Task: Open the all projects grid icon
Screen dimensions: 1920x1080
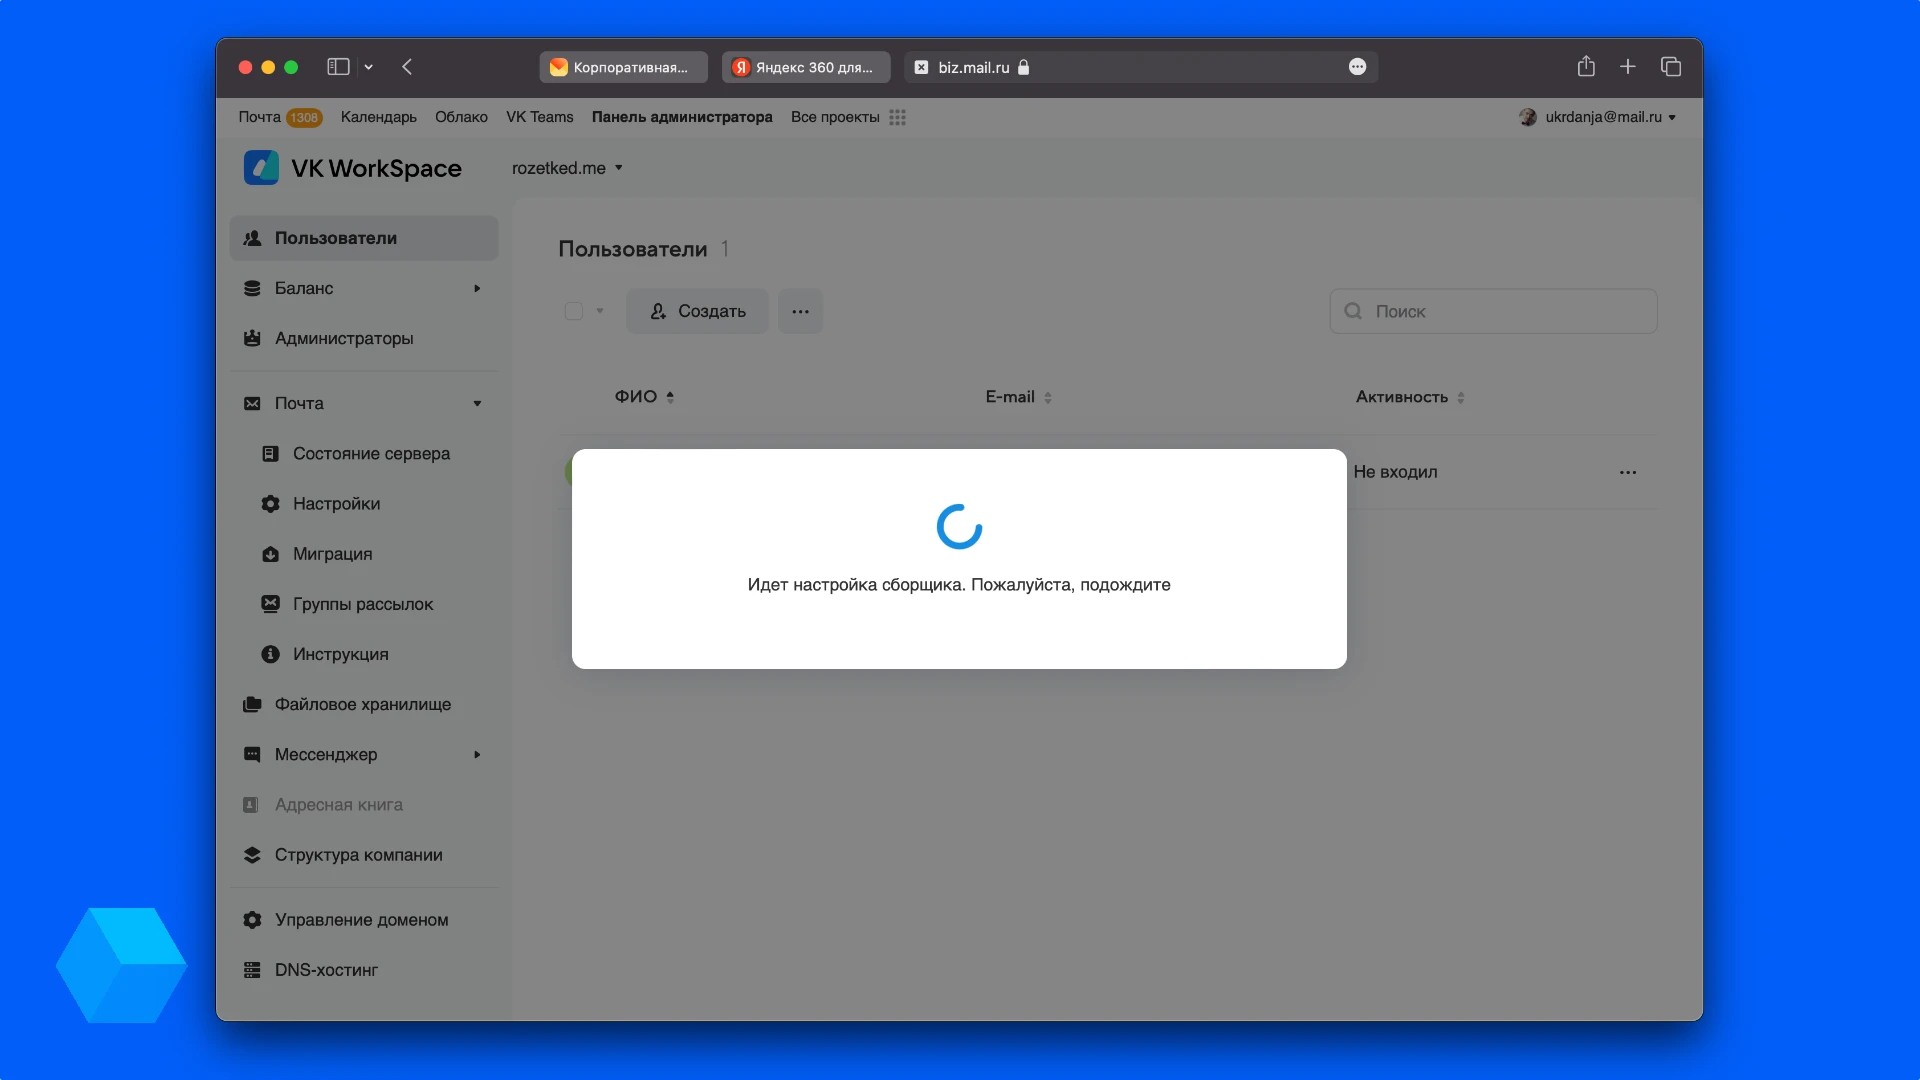Action: [x=898, y=117]
